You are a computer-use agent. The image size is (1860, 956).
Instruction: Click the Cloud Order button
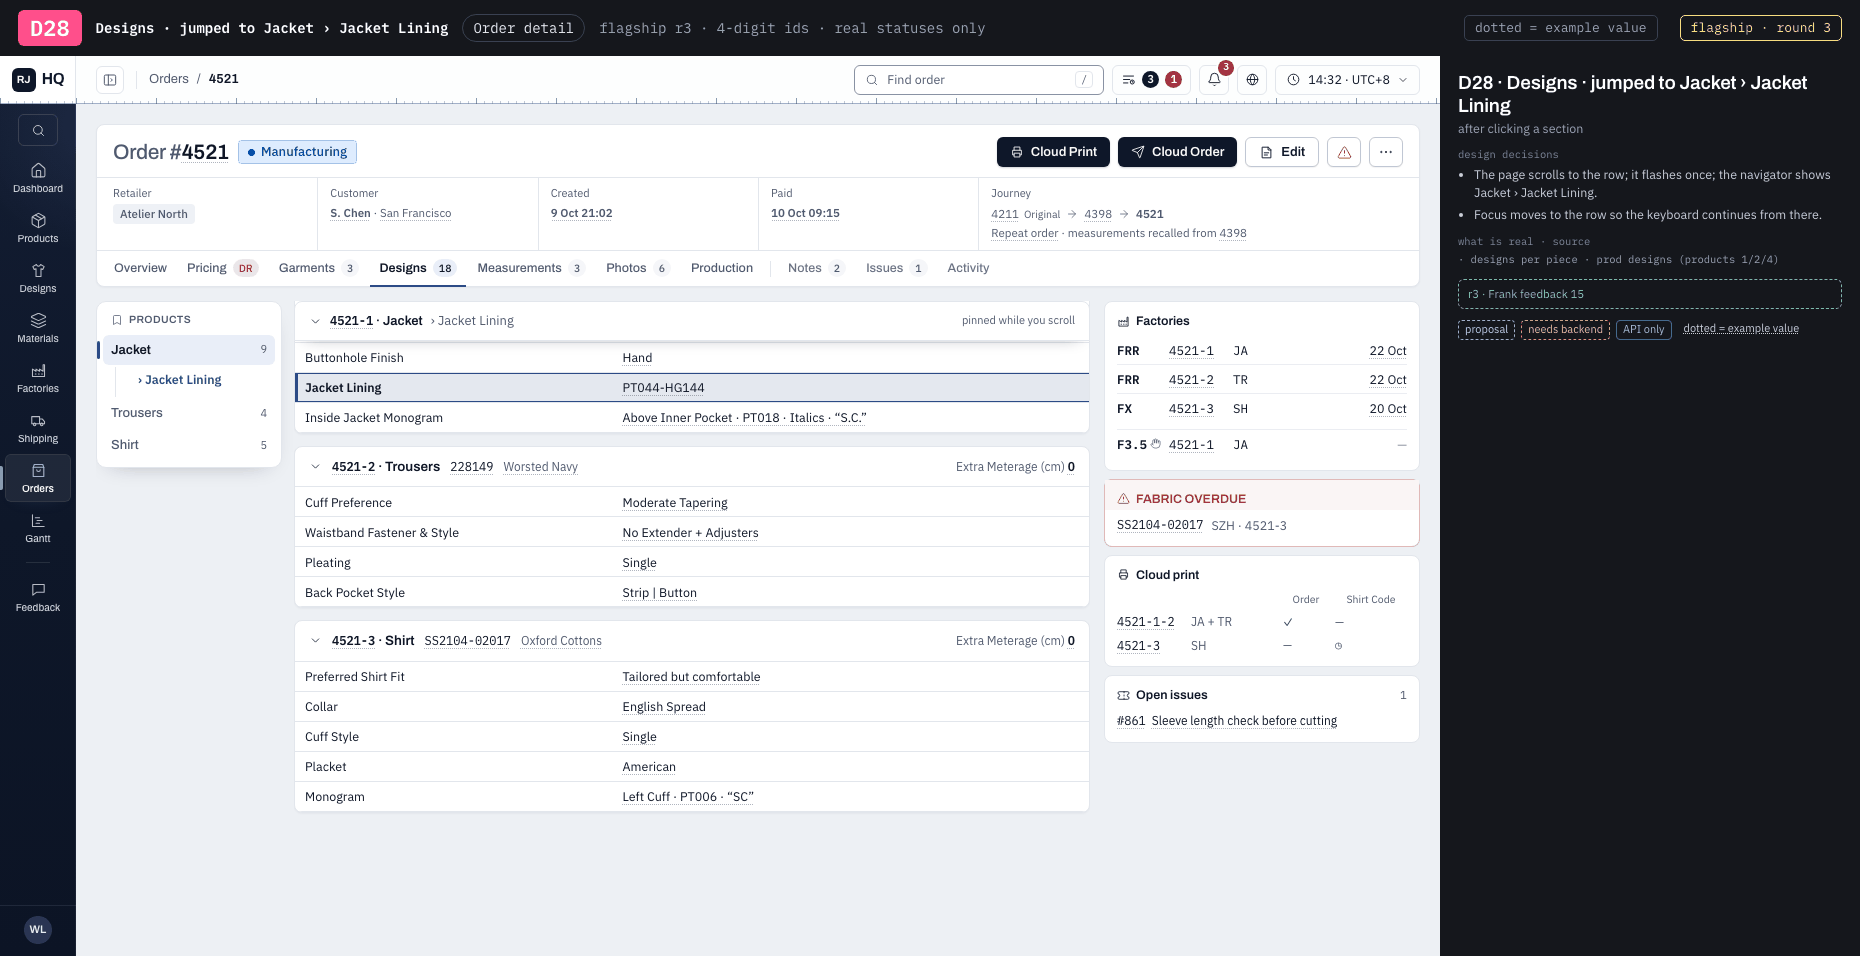1177,152
